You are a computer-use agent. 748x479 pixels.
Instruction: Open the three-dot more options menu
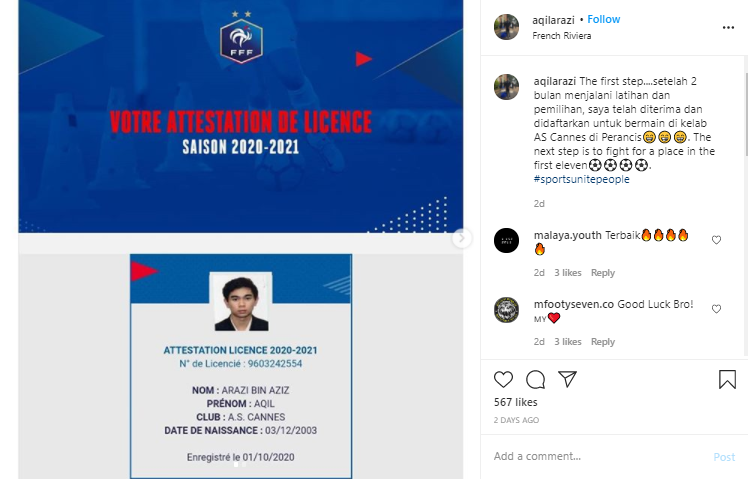(728, 28)
